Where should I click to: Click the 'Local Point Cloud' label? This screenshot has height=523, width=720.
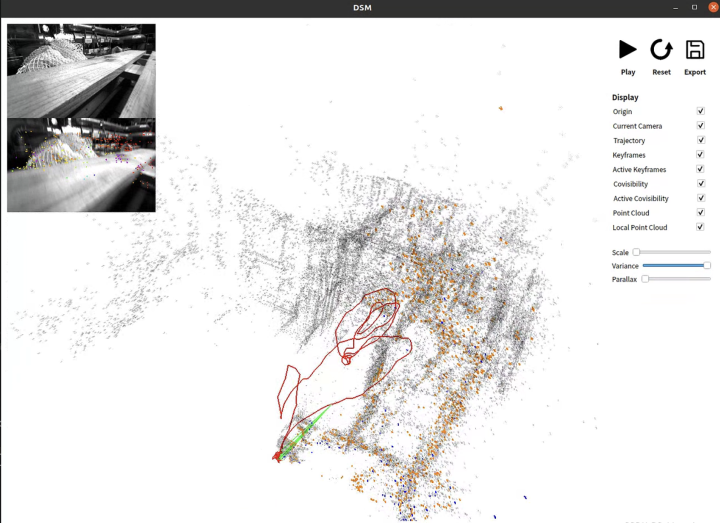tap(640, 227)
